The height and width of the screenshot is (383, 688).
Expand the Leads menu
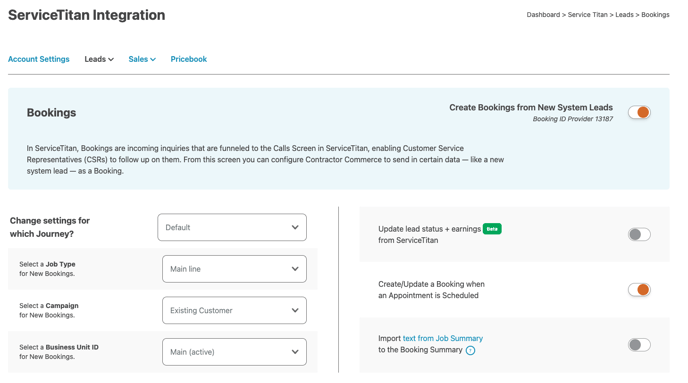[99, 59]
